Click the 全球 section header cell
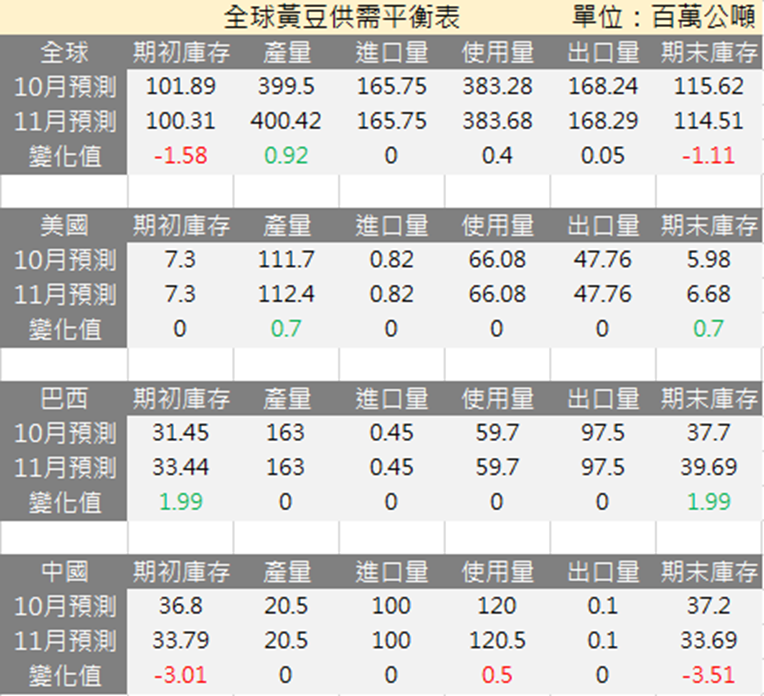 click(64, 52)
